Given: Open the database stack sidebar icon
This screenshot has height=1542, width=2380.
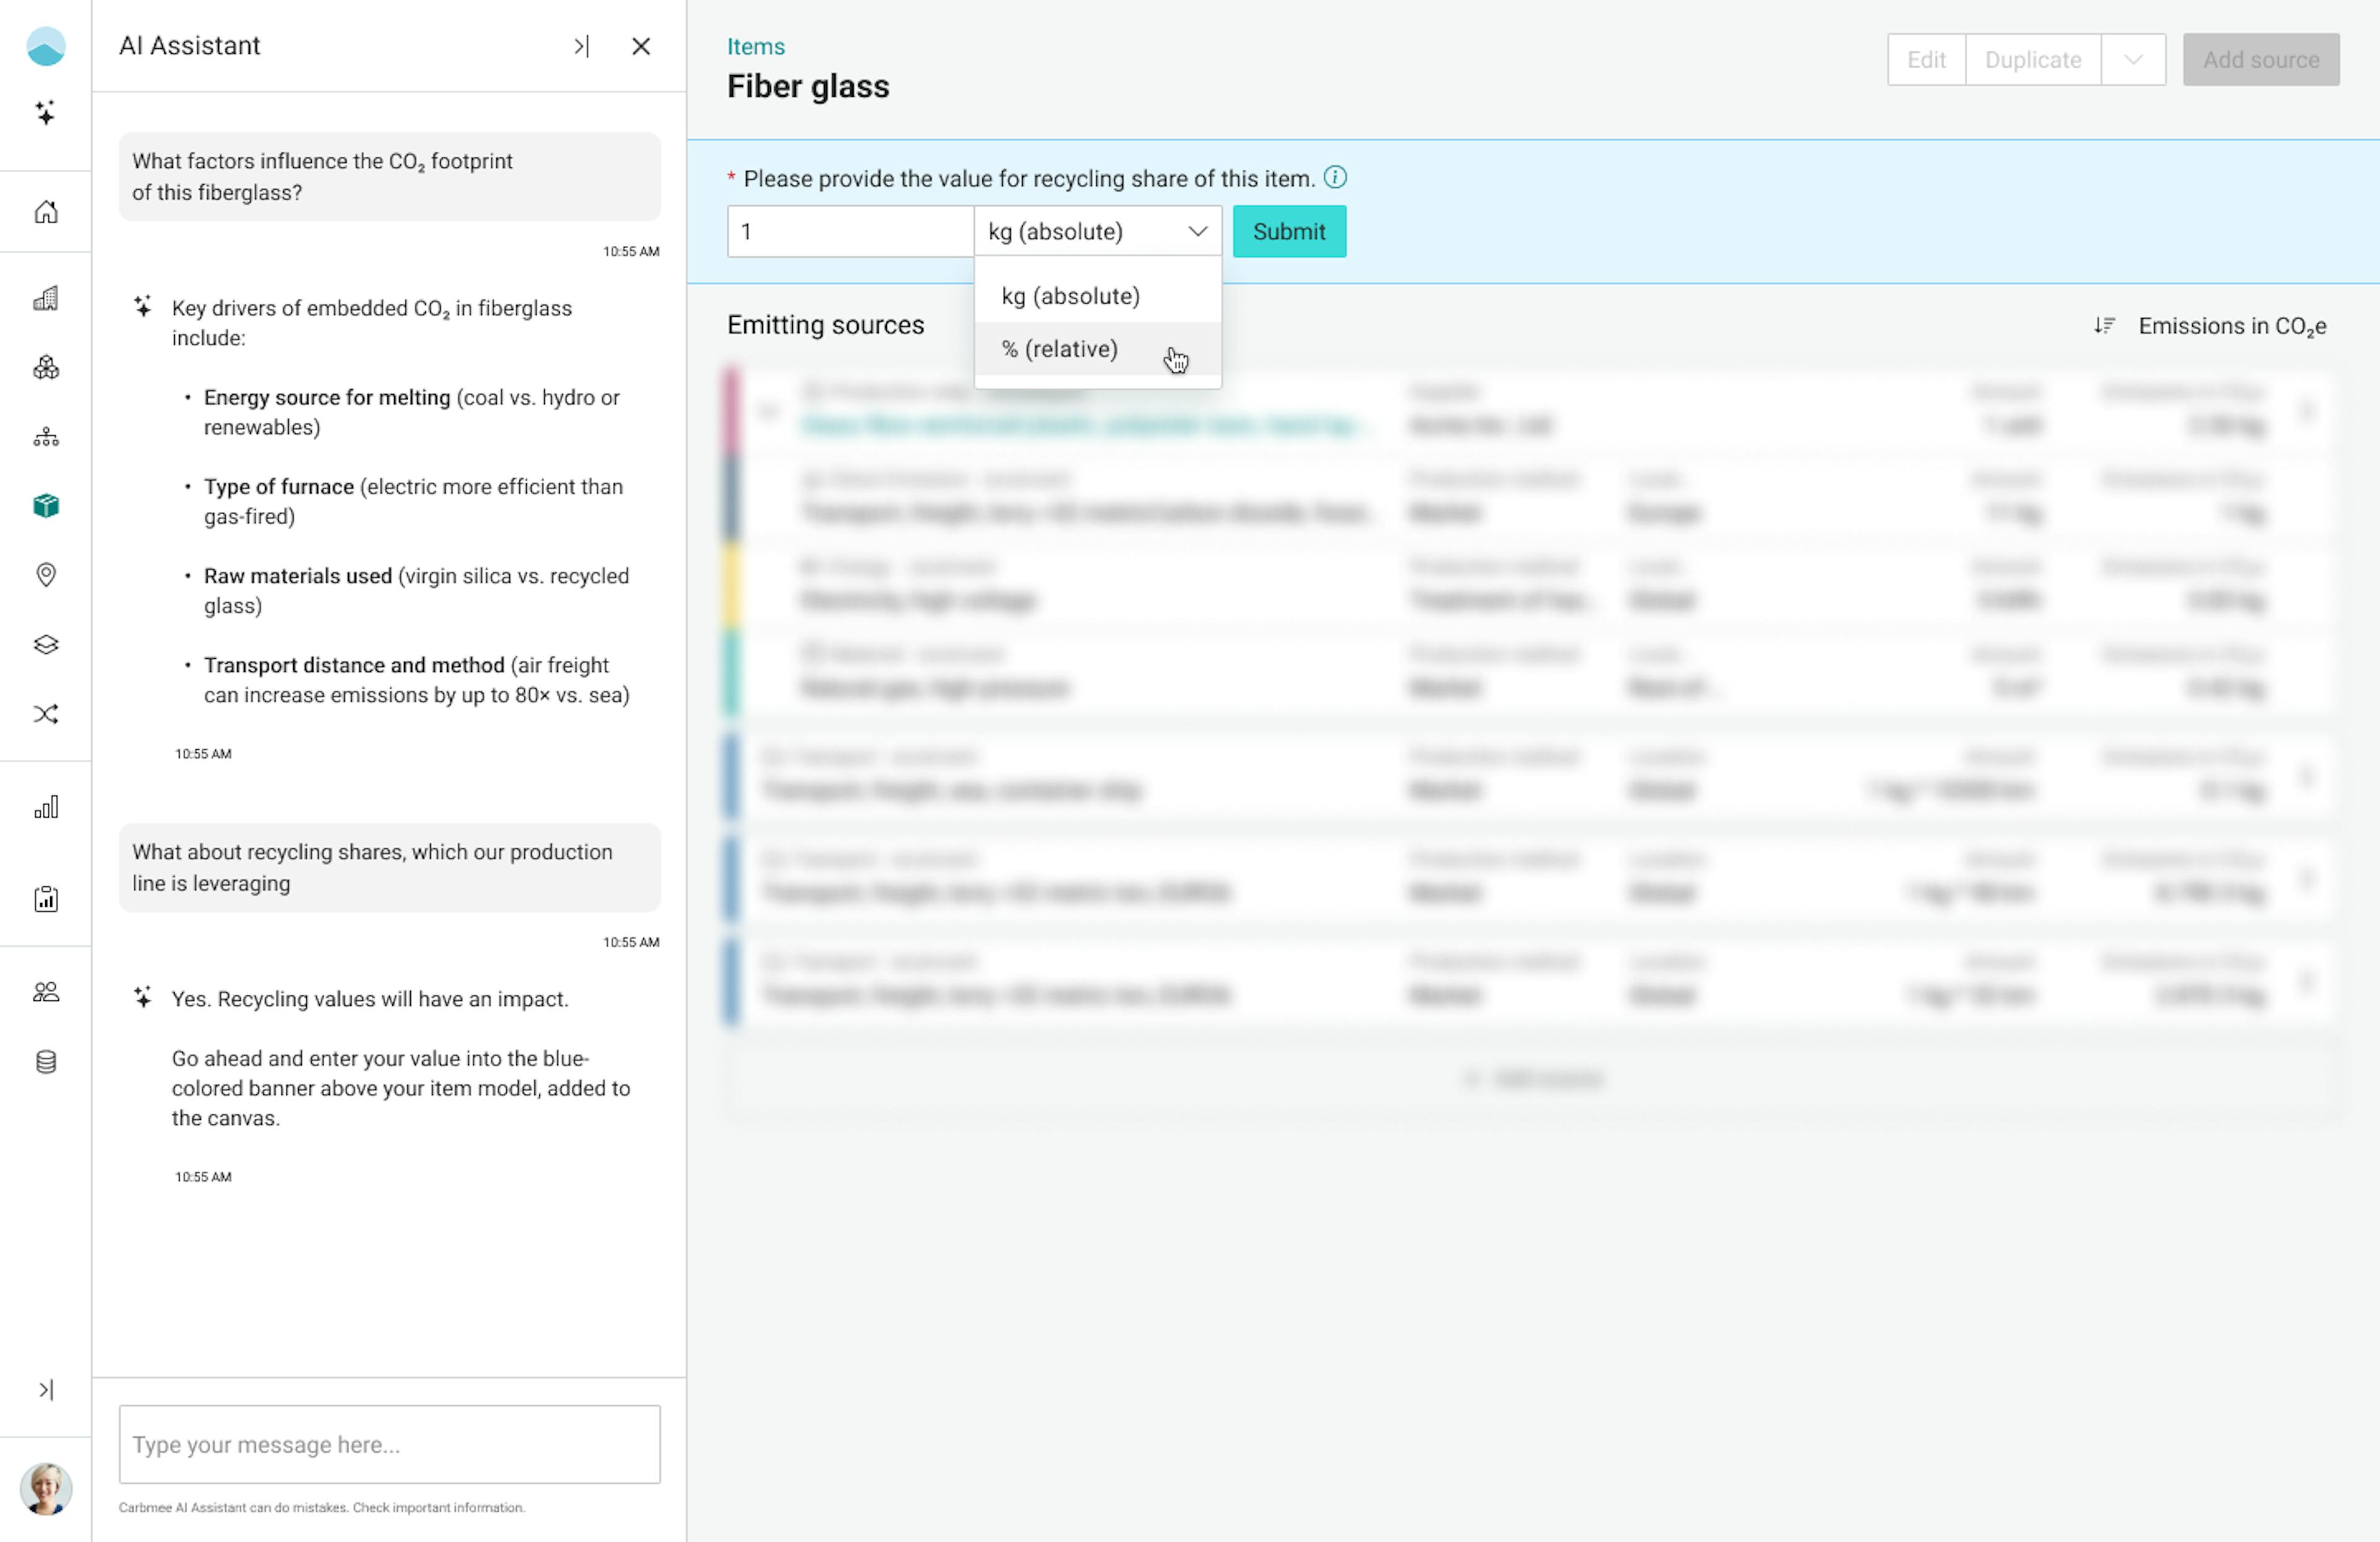Looking at the screenshot, I should pos(46,1062).
